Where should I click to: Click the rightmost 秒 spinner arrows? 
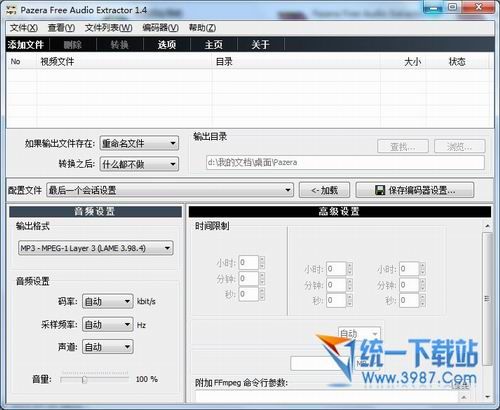423,300
